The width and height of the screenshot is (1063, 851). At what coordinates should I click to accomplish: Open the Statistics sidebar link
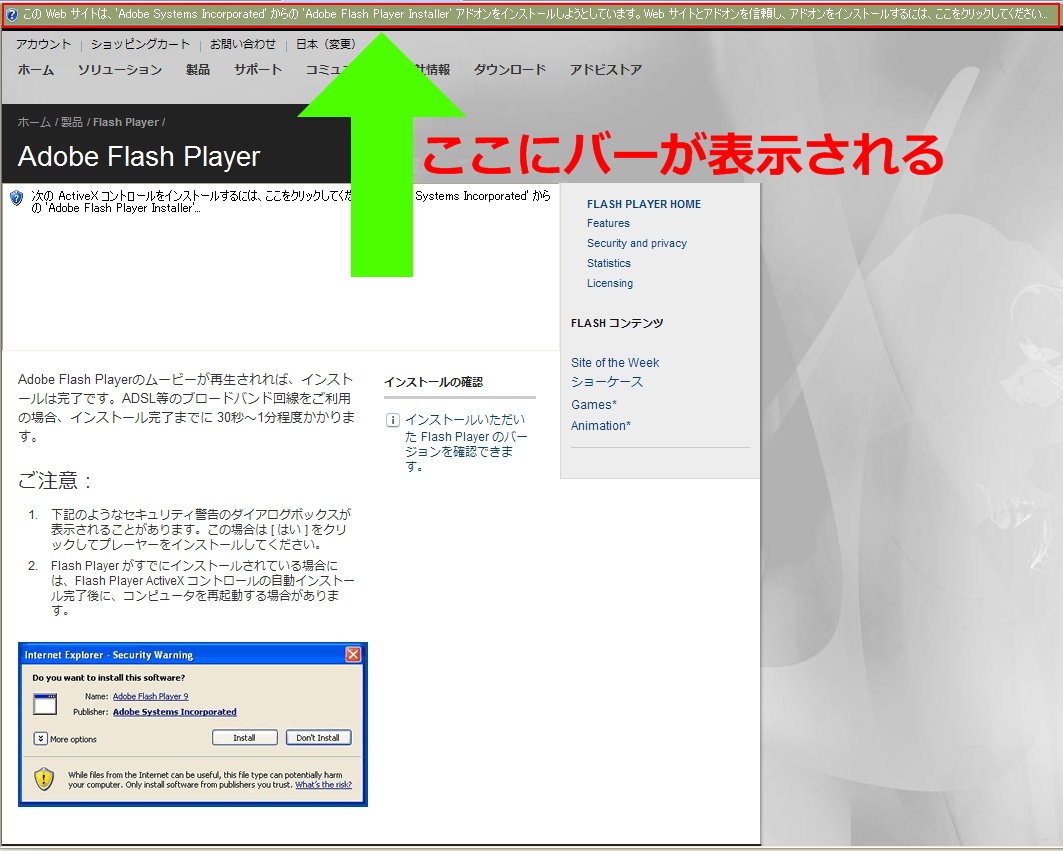tap(609, 263)
